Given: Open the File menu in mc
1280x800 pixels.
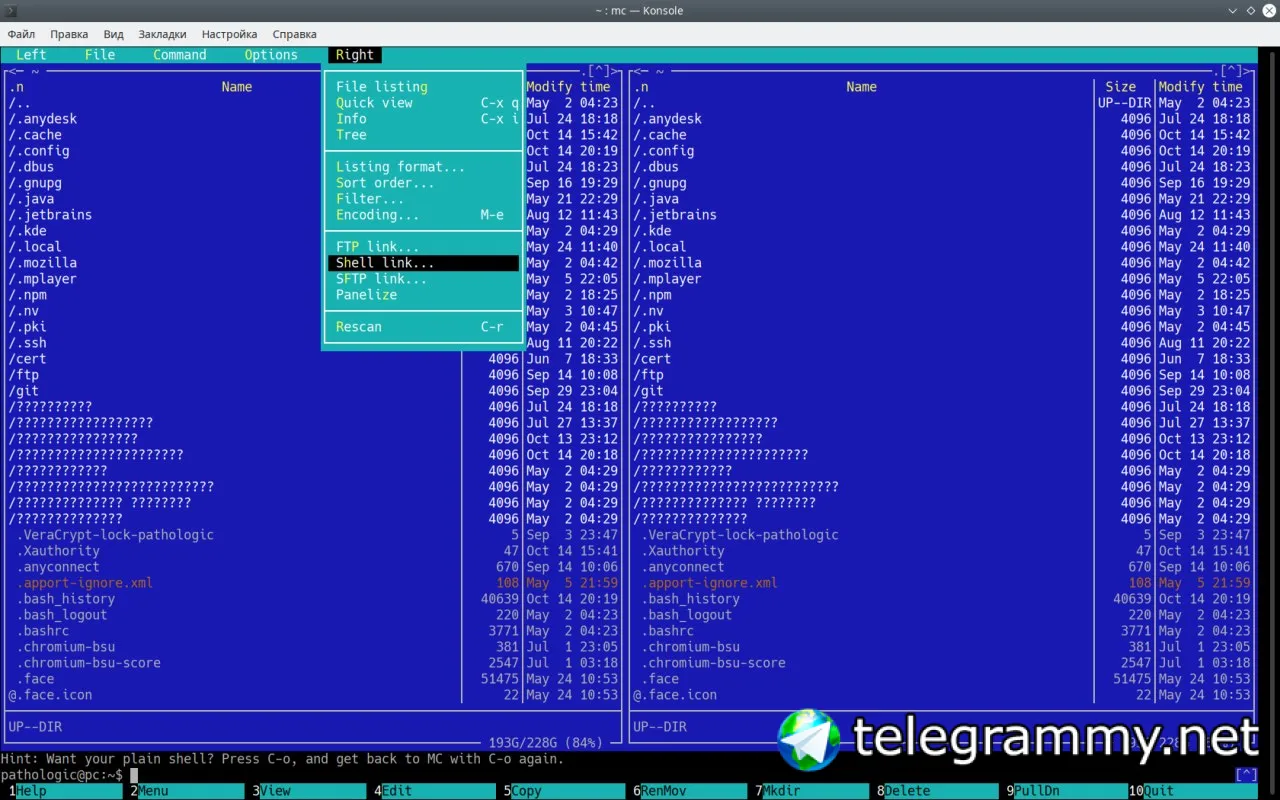Looking at the screenshot, I should point(100,55).
